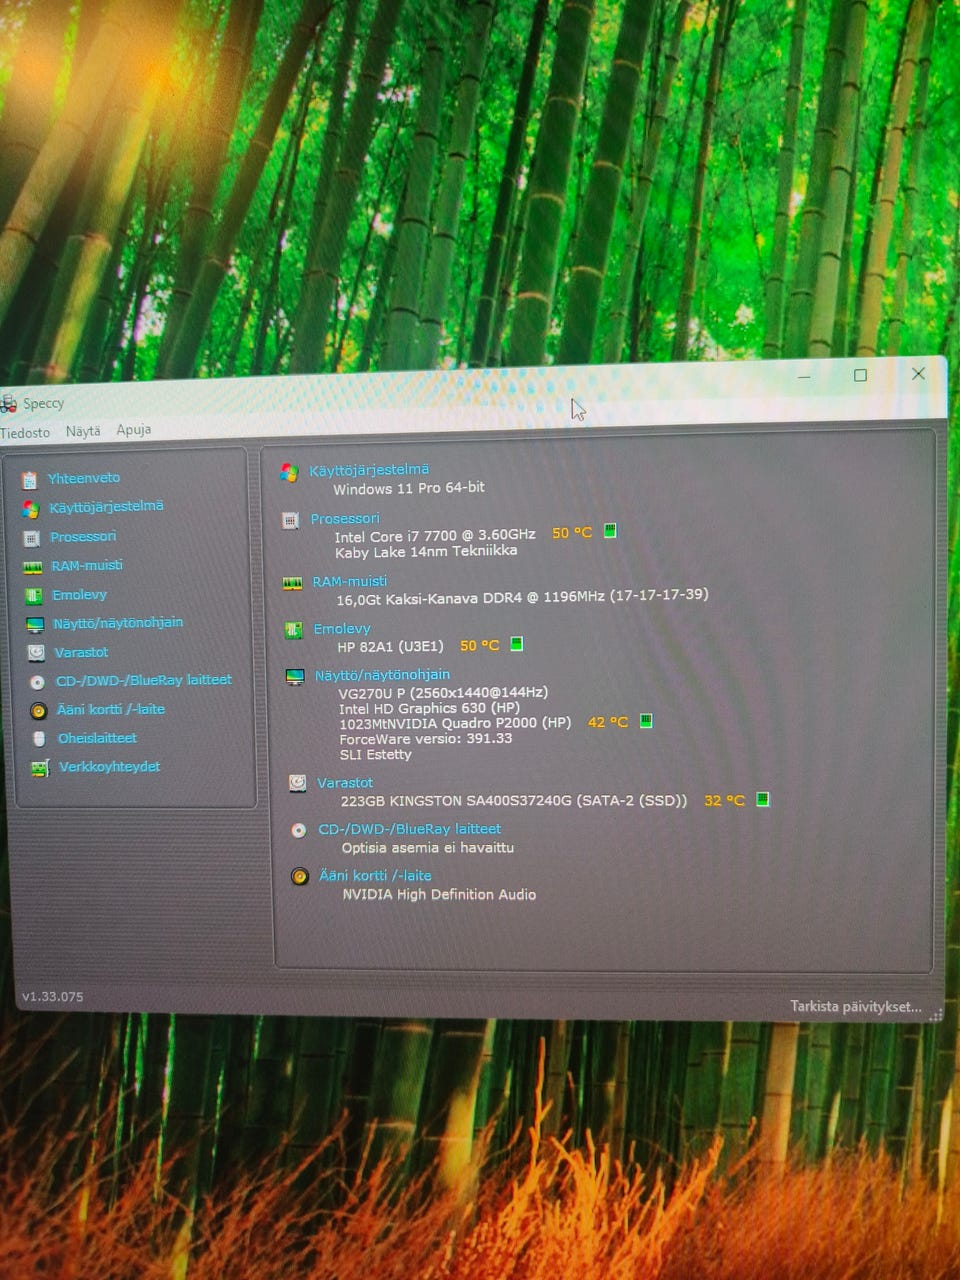Open the CD-/DWD-/BlueRay laitteet summary heading

point(410,828)
